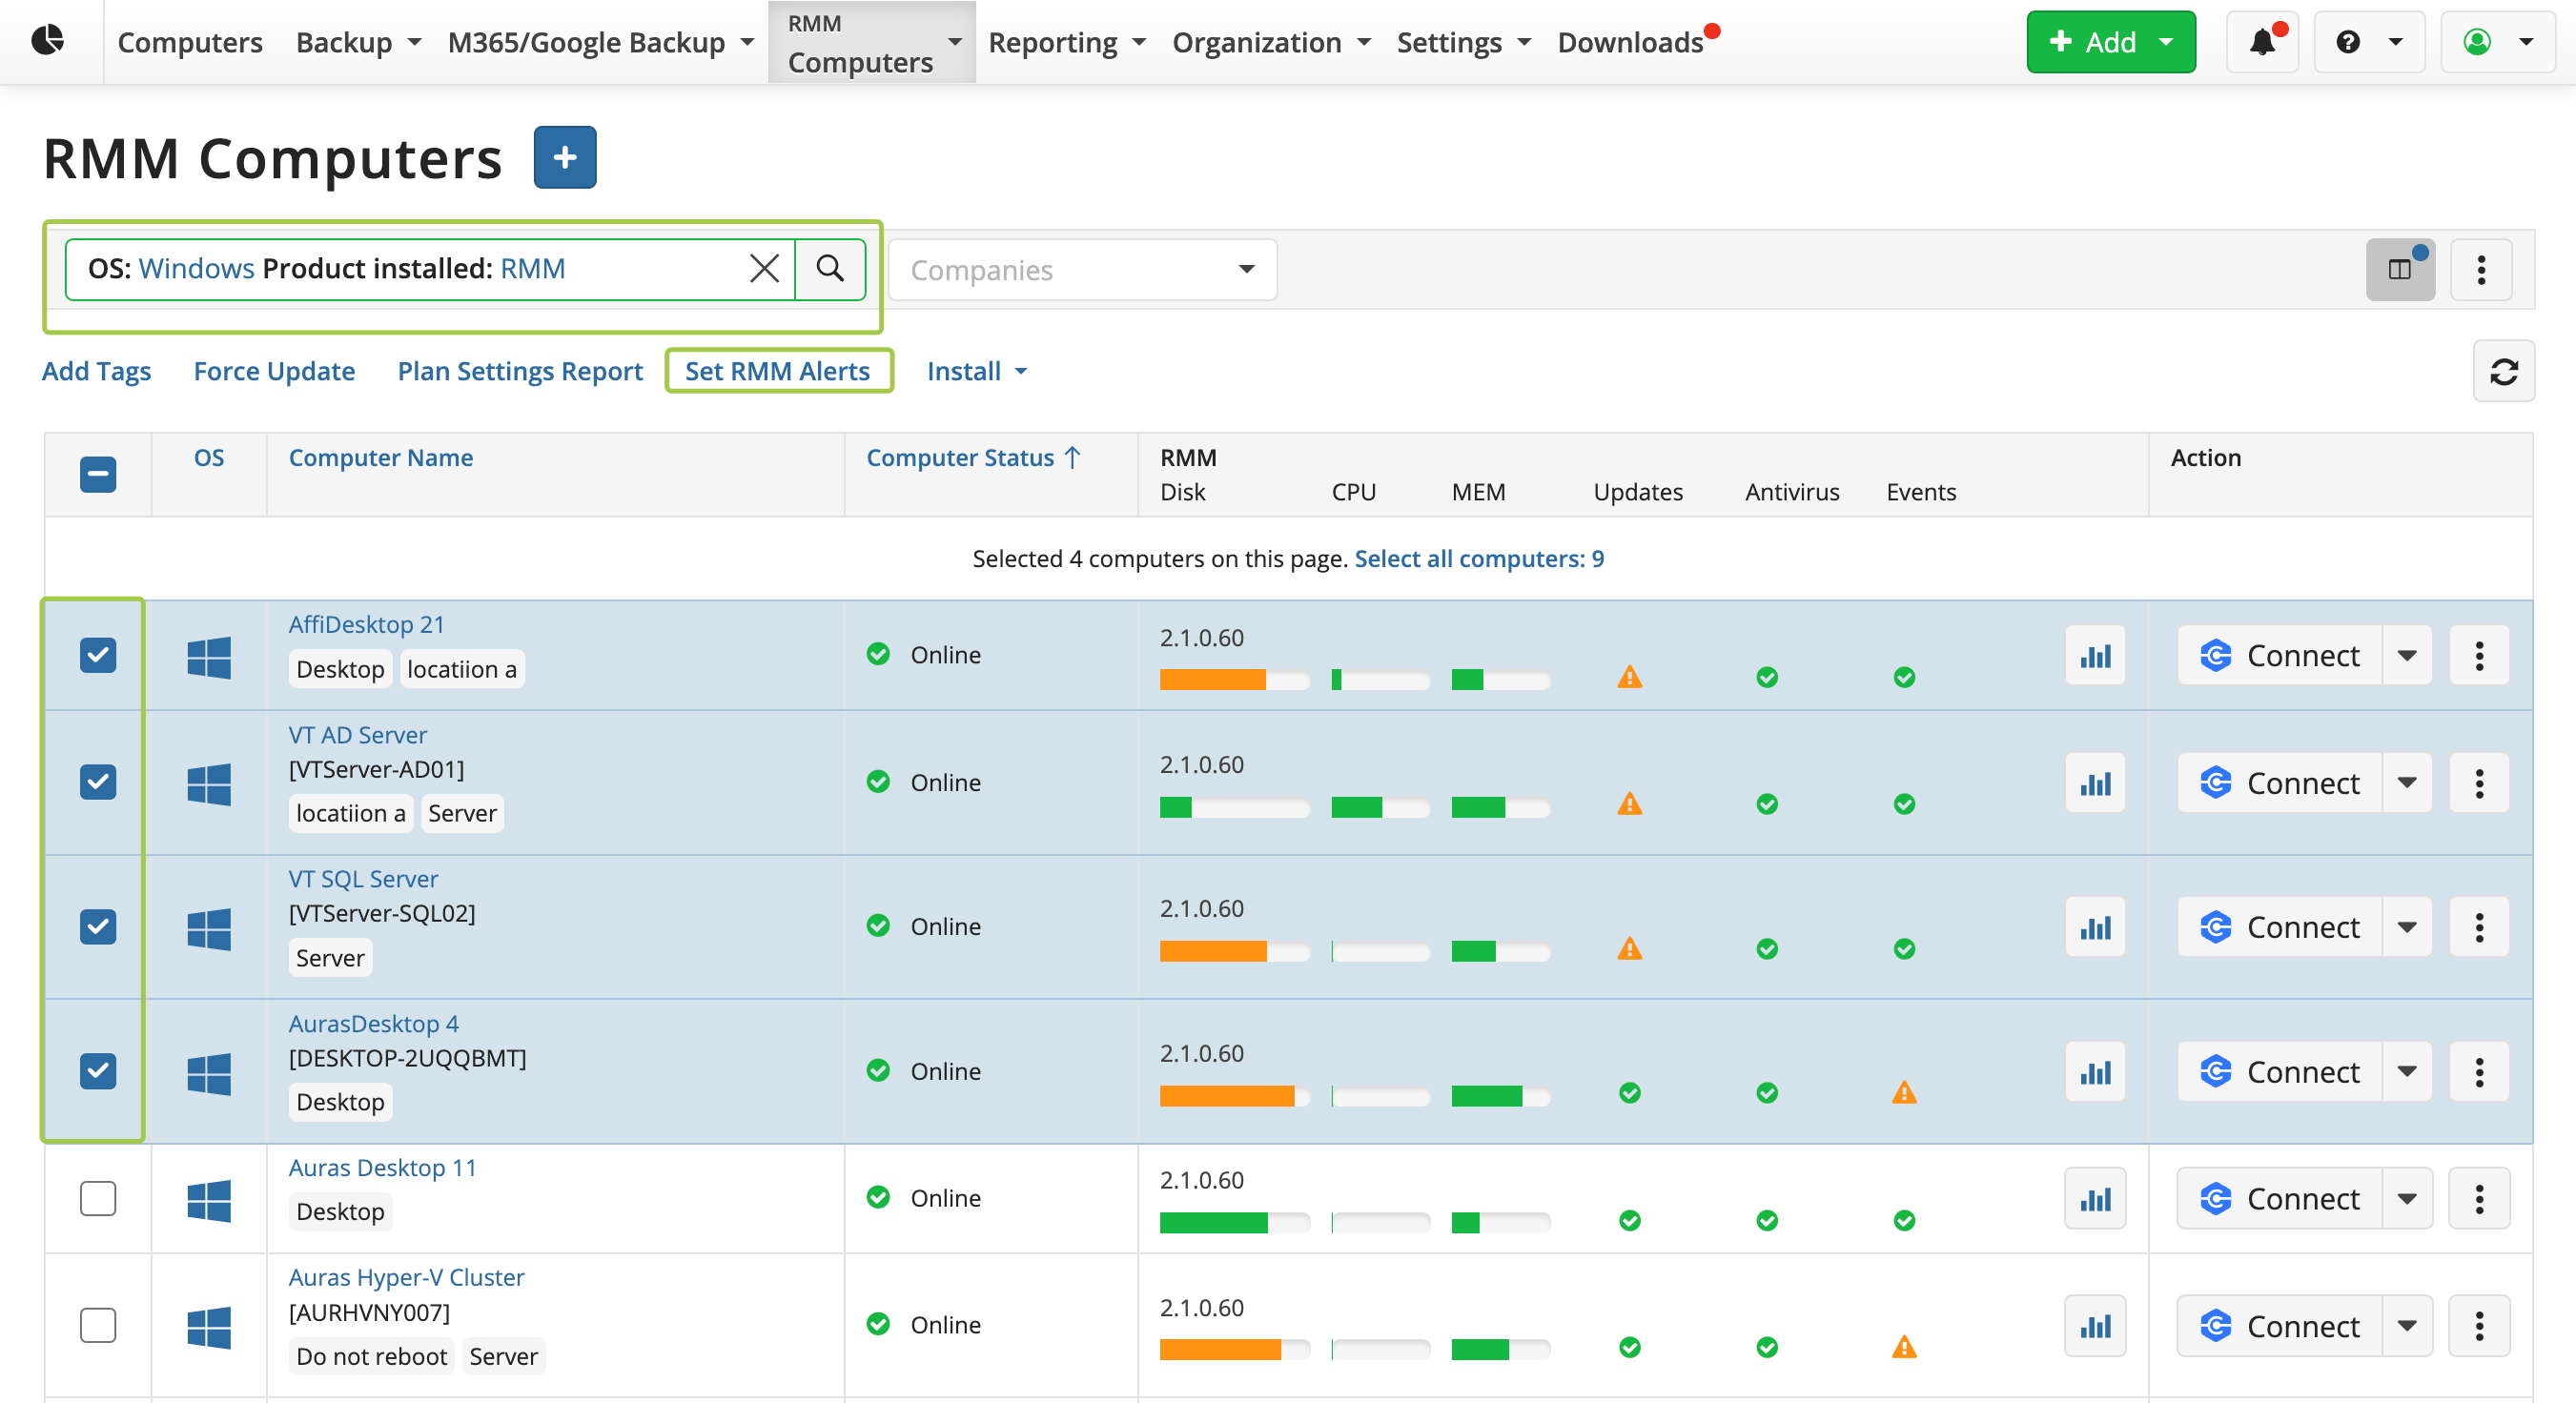The width and height of the screenshot is (2576, 1403).
Task: Open the user account menu
Action: 2498,42
